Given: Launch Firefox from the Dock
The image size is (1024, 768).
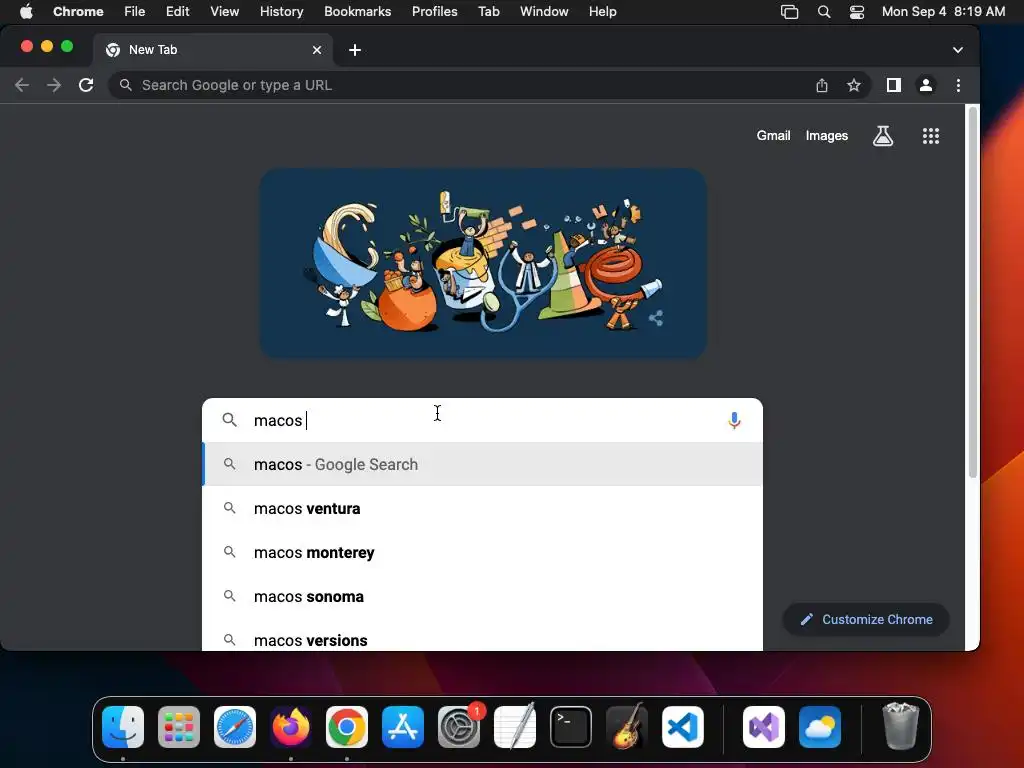Looking at the screenshot, I should [291, 727].
